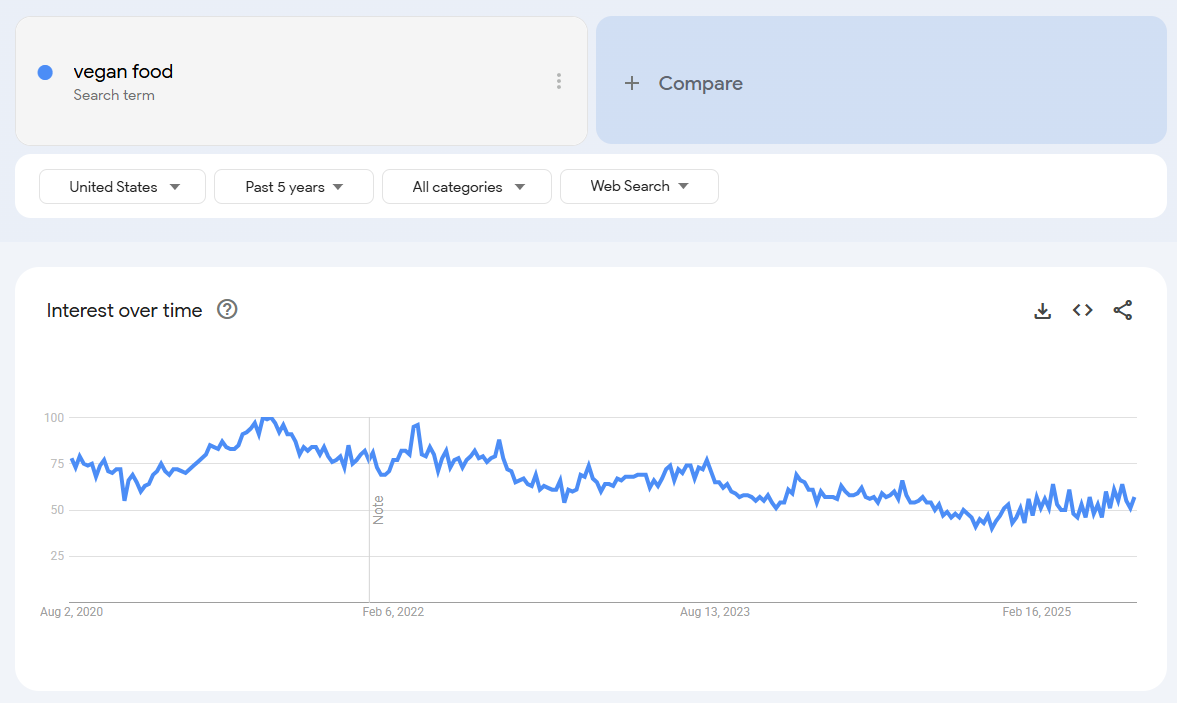Click the Aug 13, 2023 axis label
The height and width of the screenshot is (703, 1177).
pos(715,611)
